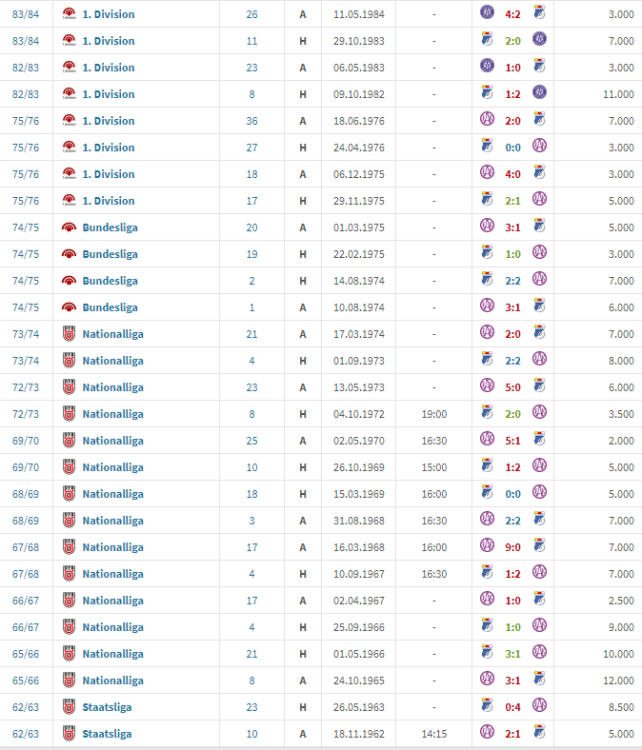Click the Staatsliga logo in the 26.05.1963 row
The width and height of the screenshot is (642, 750).
(69, 707)
